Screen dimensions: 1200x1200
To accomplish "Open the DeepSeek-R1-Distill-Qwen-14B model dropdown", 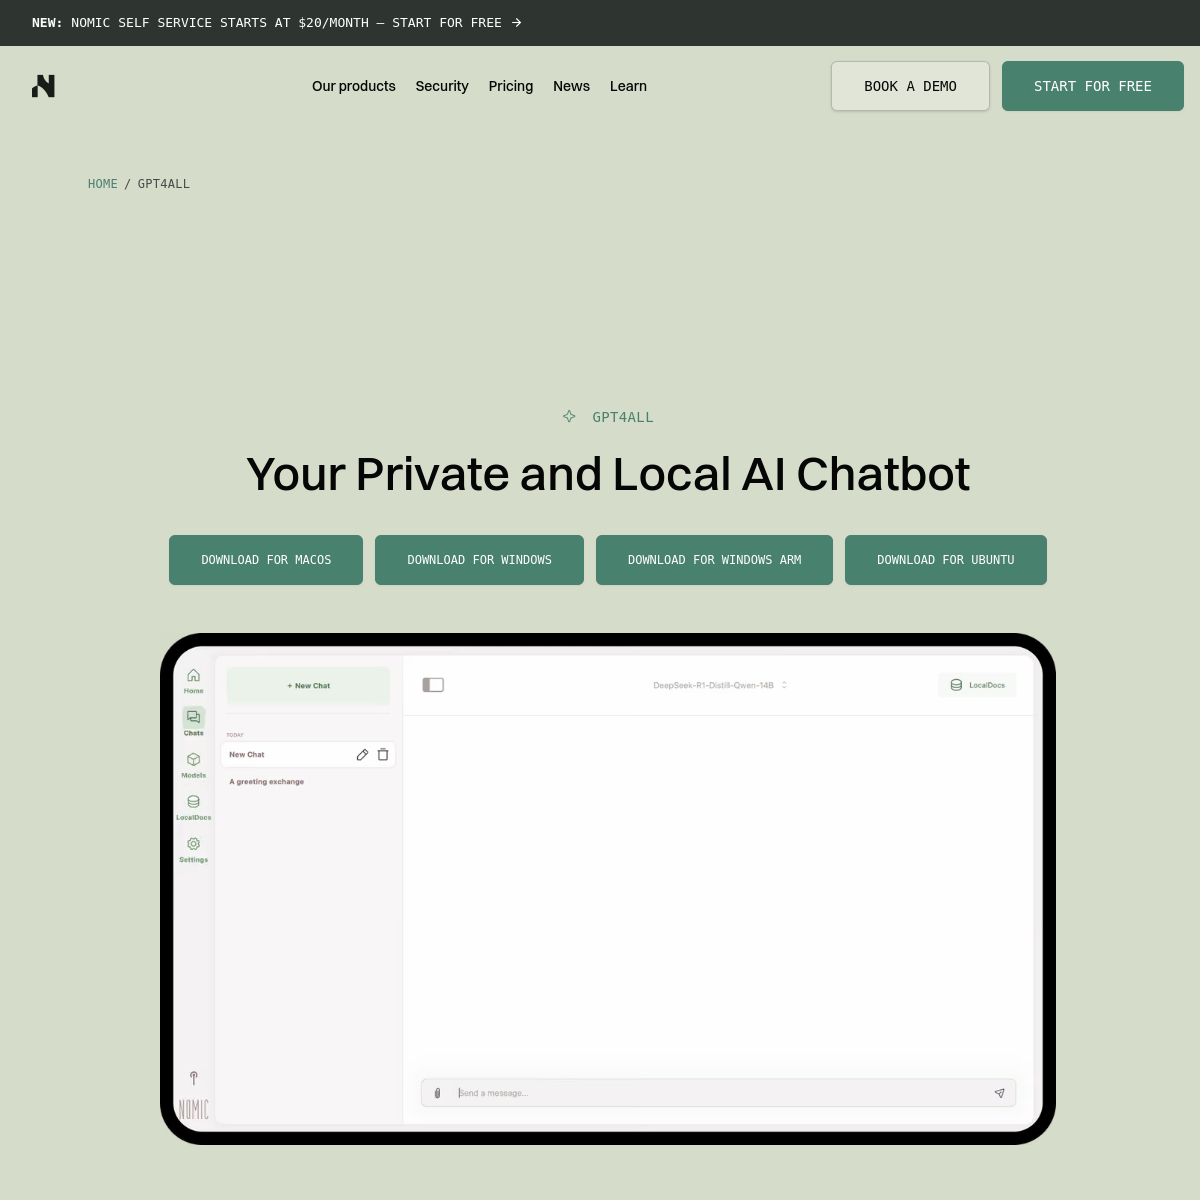I will (720, 685).
